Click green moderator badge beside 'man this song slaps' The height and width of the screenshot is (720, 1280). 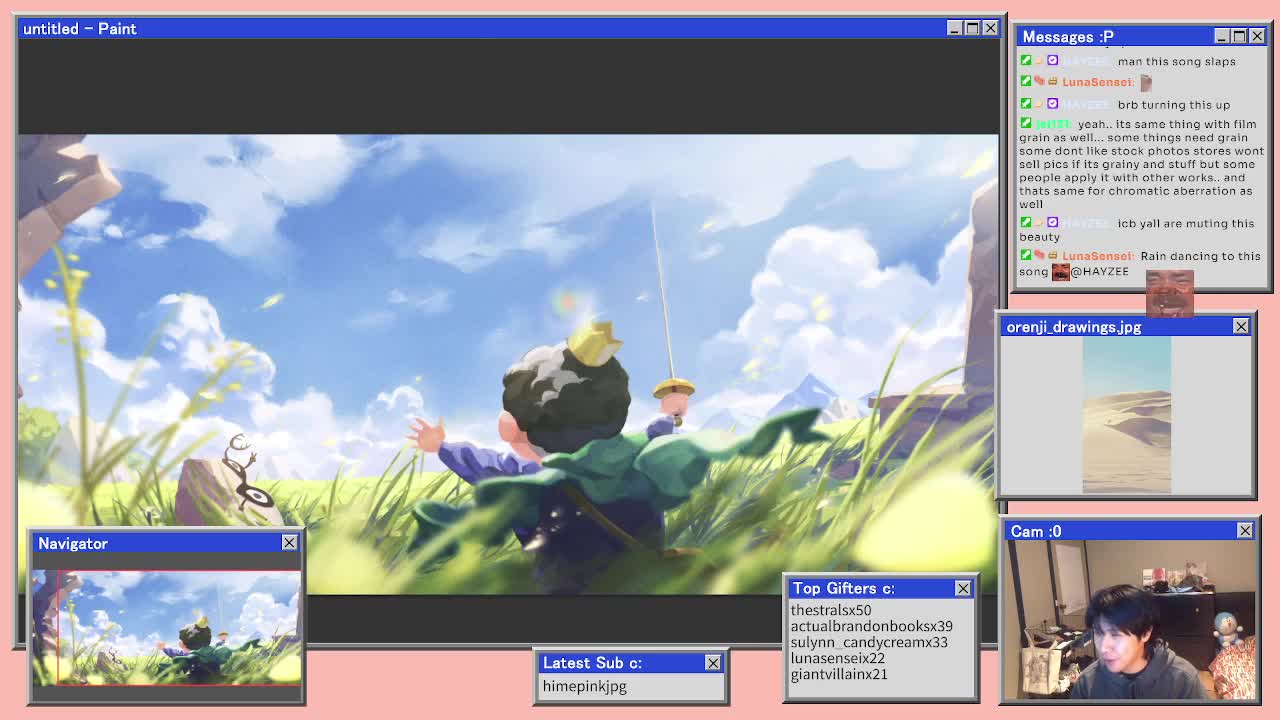point(1025,61)
